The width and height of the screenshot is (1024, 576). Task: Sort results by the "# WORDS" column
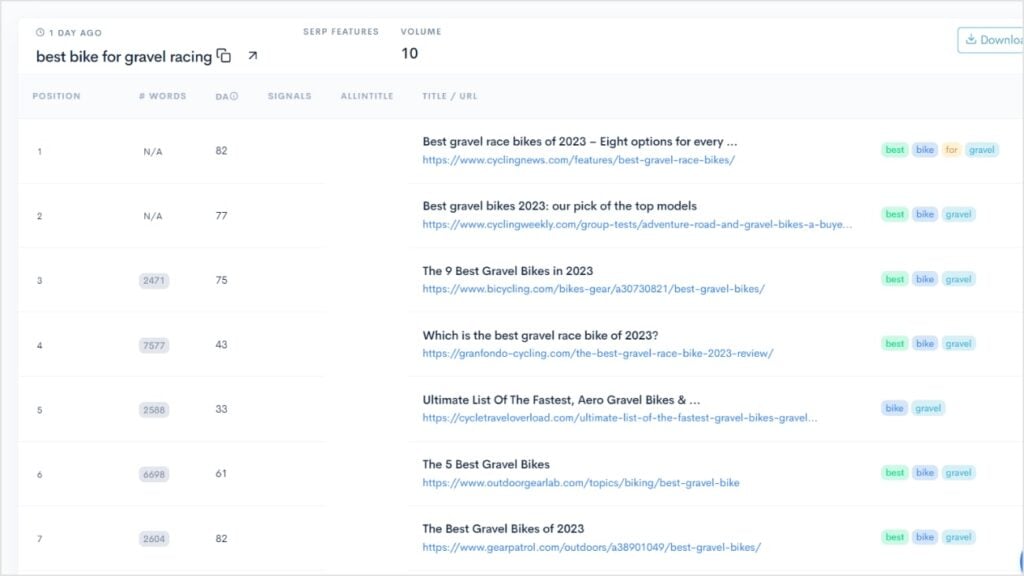160,95
